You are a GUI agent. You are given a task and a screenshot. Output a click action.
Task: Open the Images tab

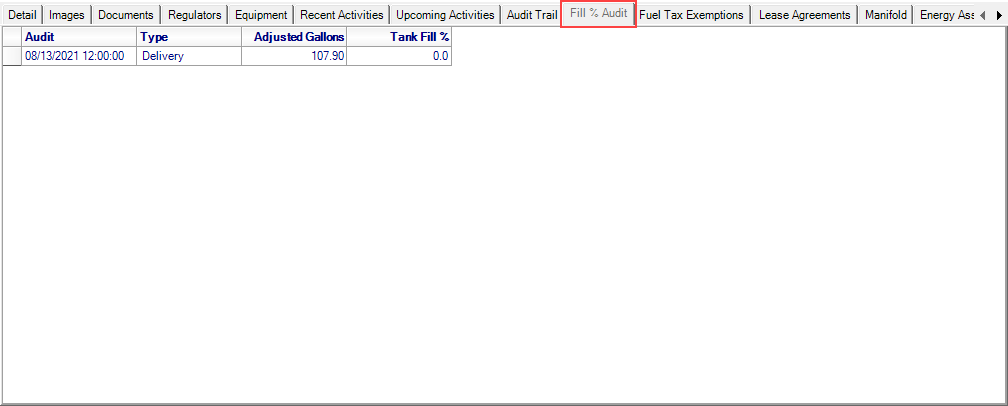coord(67,15)
